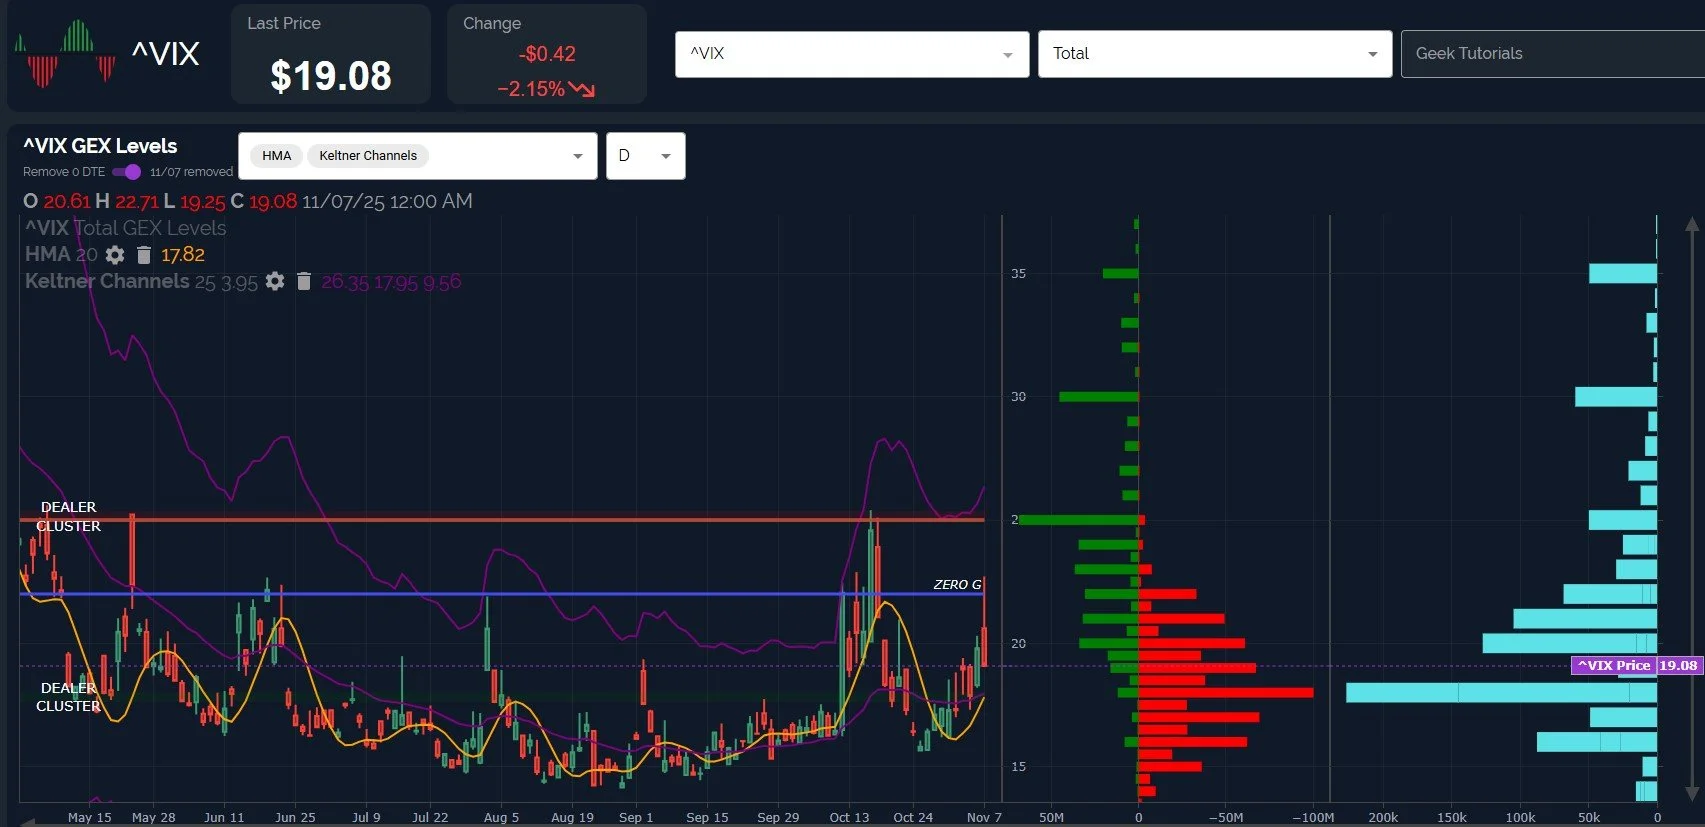Click the scroll up arrow on right scrollbar
Image resolution: width=1705 pixels, height=827 pixels.
pos(1692,225)
